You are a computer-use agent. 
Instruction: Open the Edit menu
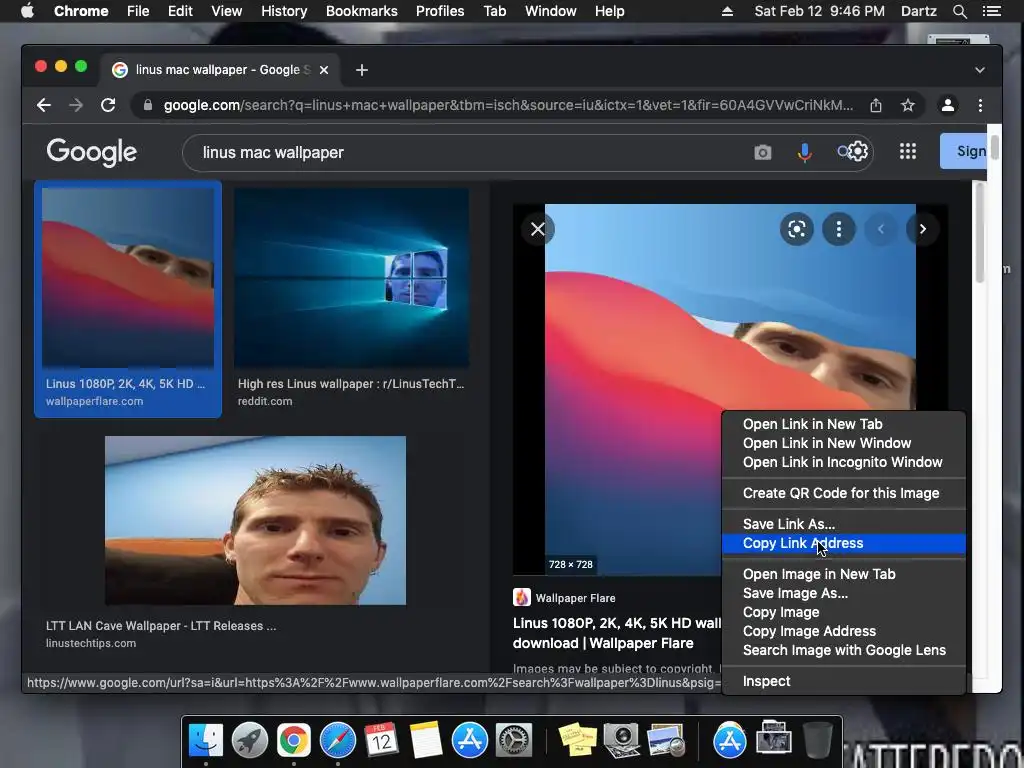coord(180,11)
